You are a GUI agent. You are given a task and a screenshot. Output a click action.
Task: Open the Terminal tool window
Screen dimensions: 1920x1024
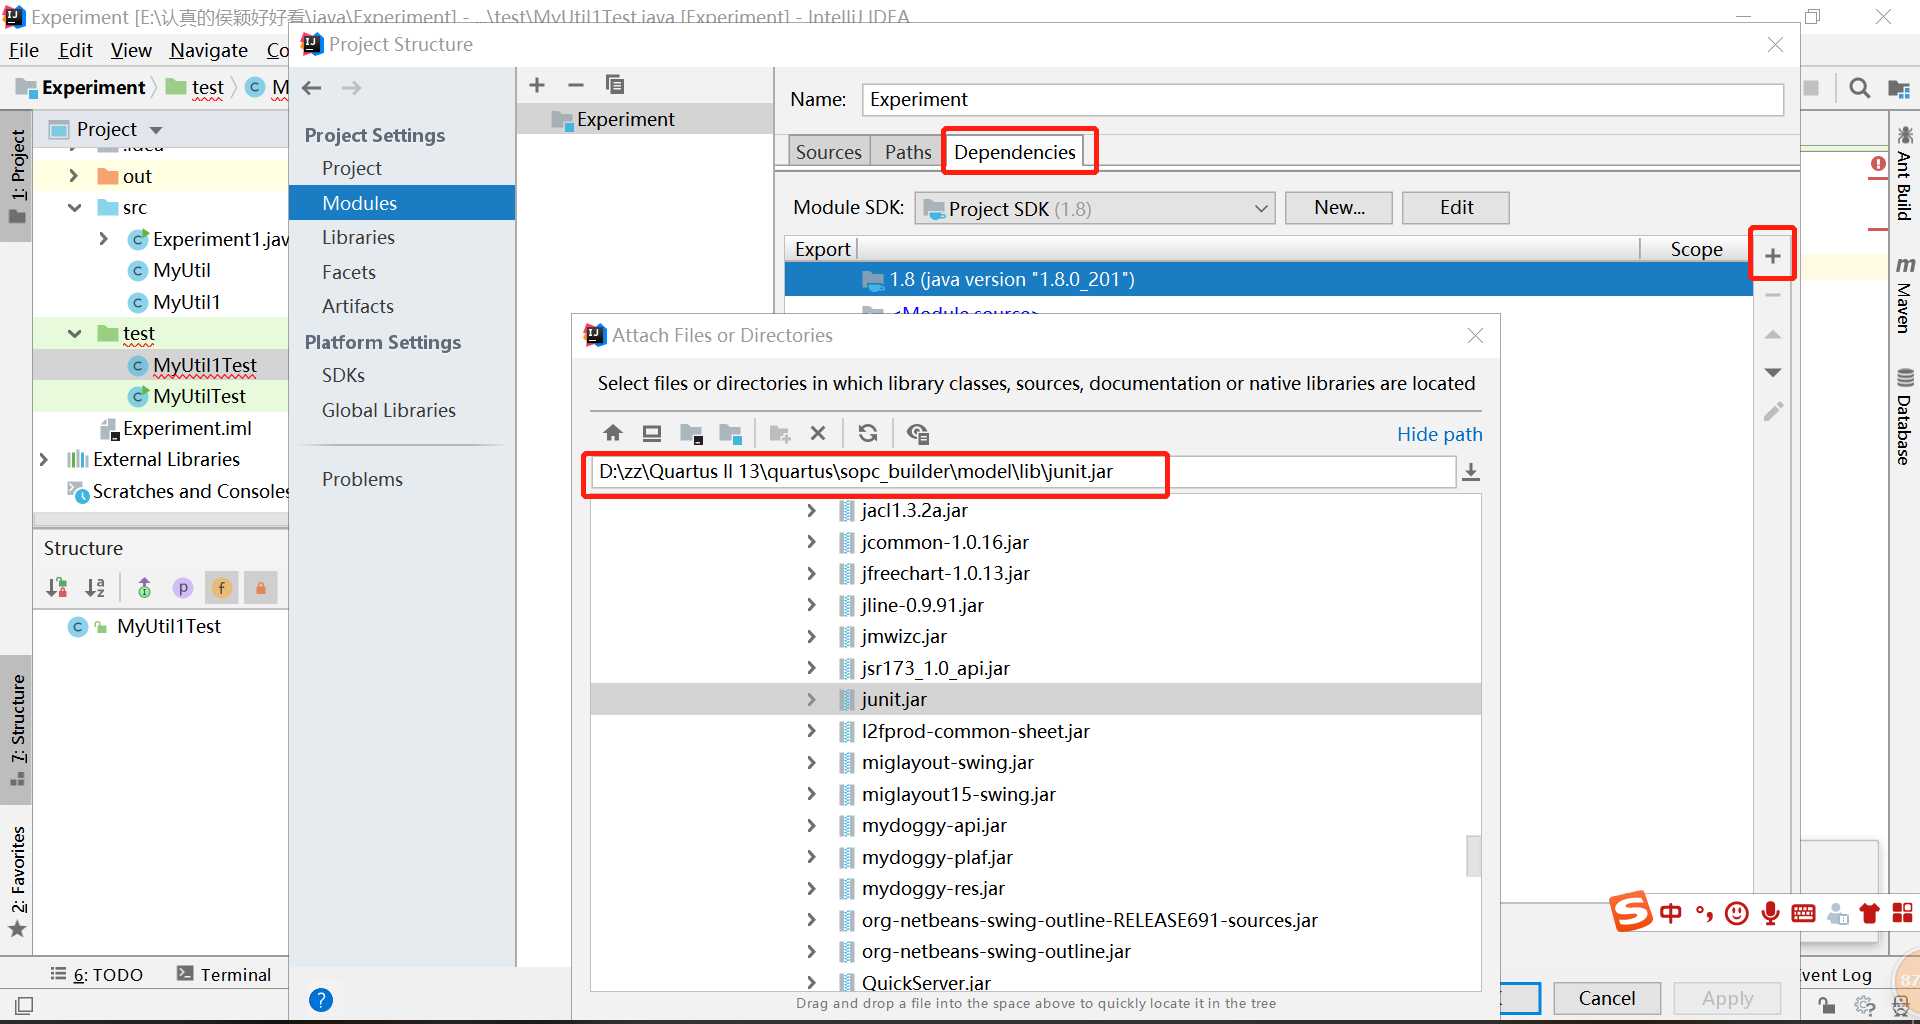click(224, 975)
